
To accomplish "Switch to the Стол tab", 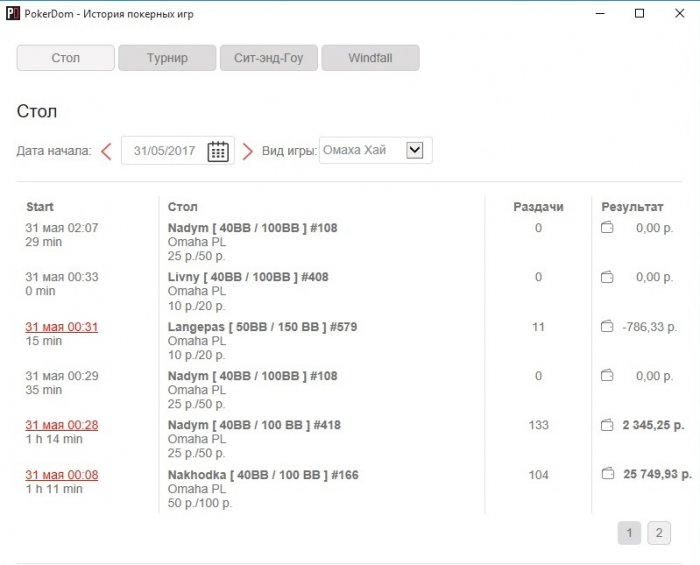I will click(66, 58).
